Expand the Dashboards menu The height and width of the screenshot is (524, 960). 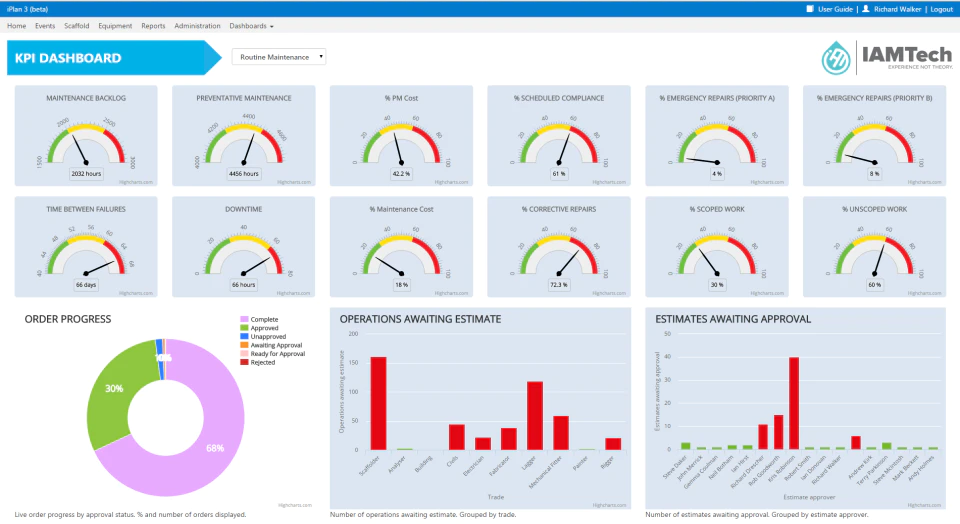point(251,26)
